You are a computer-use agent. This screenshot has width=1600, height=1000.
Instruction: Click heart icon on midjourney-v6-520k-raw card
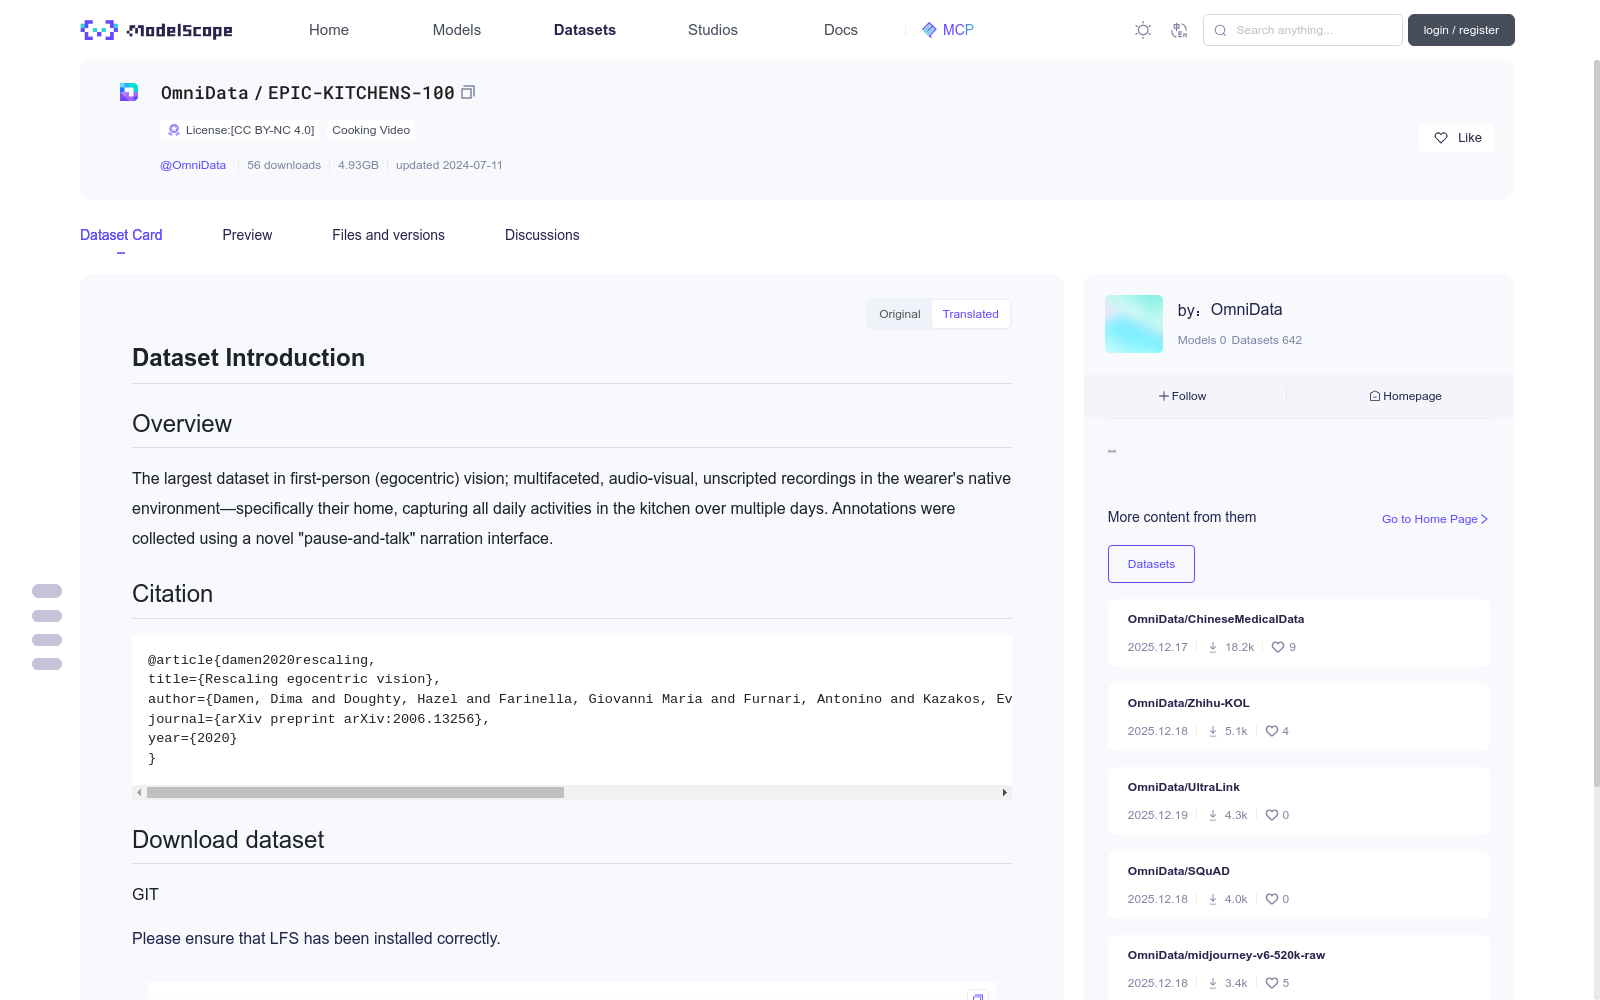point(1272,983)
